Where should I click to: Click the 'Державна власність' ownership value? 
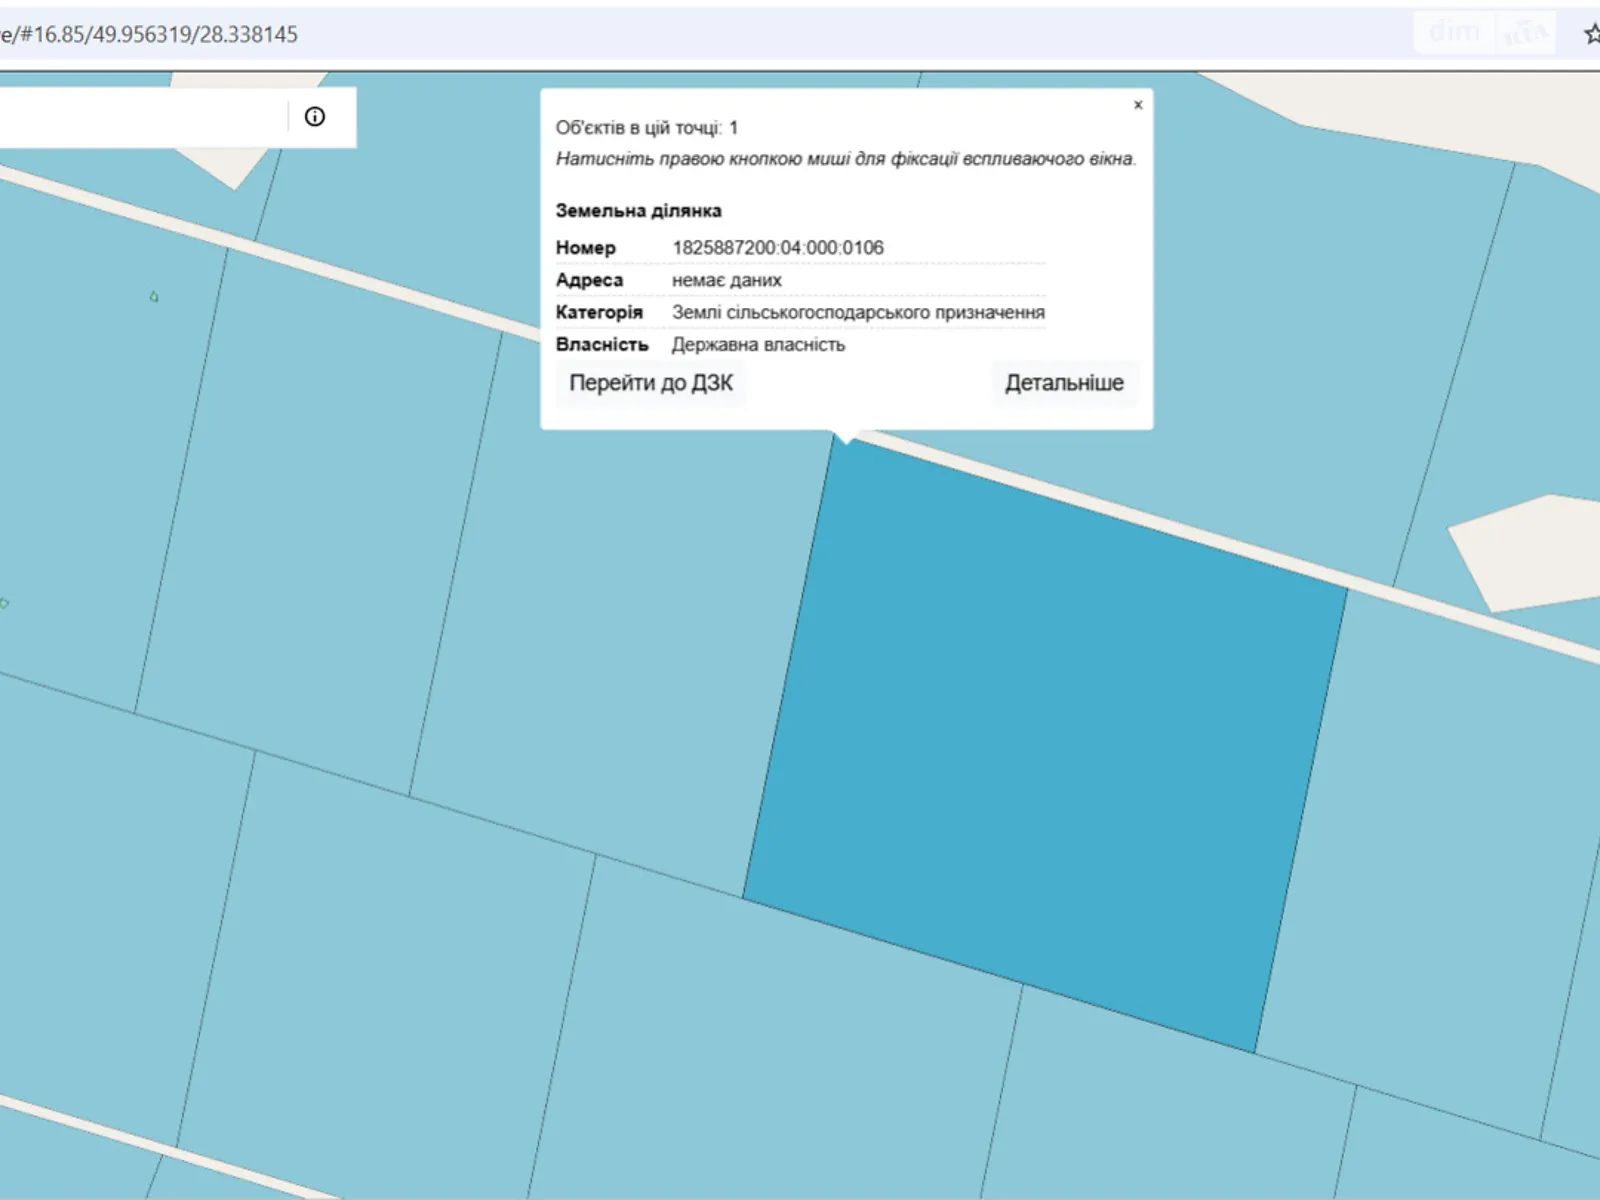pos(757,345)
